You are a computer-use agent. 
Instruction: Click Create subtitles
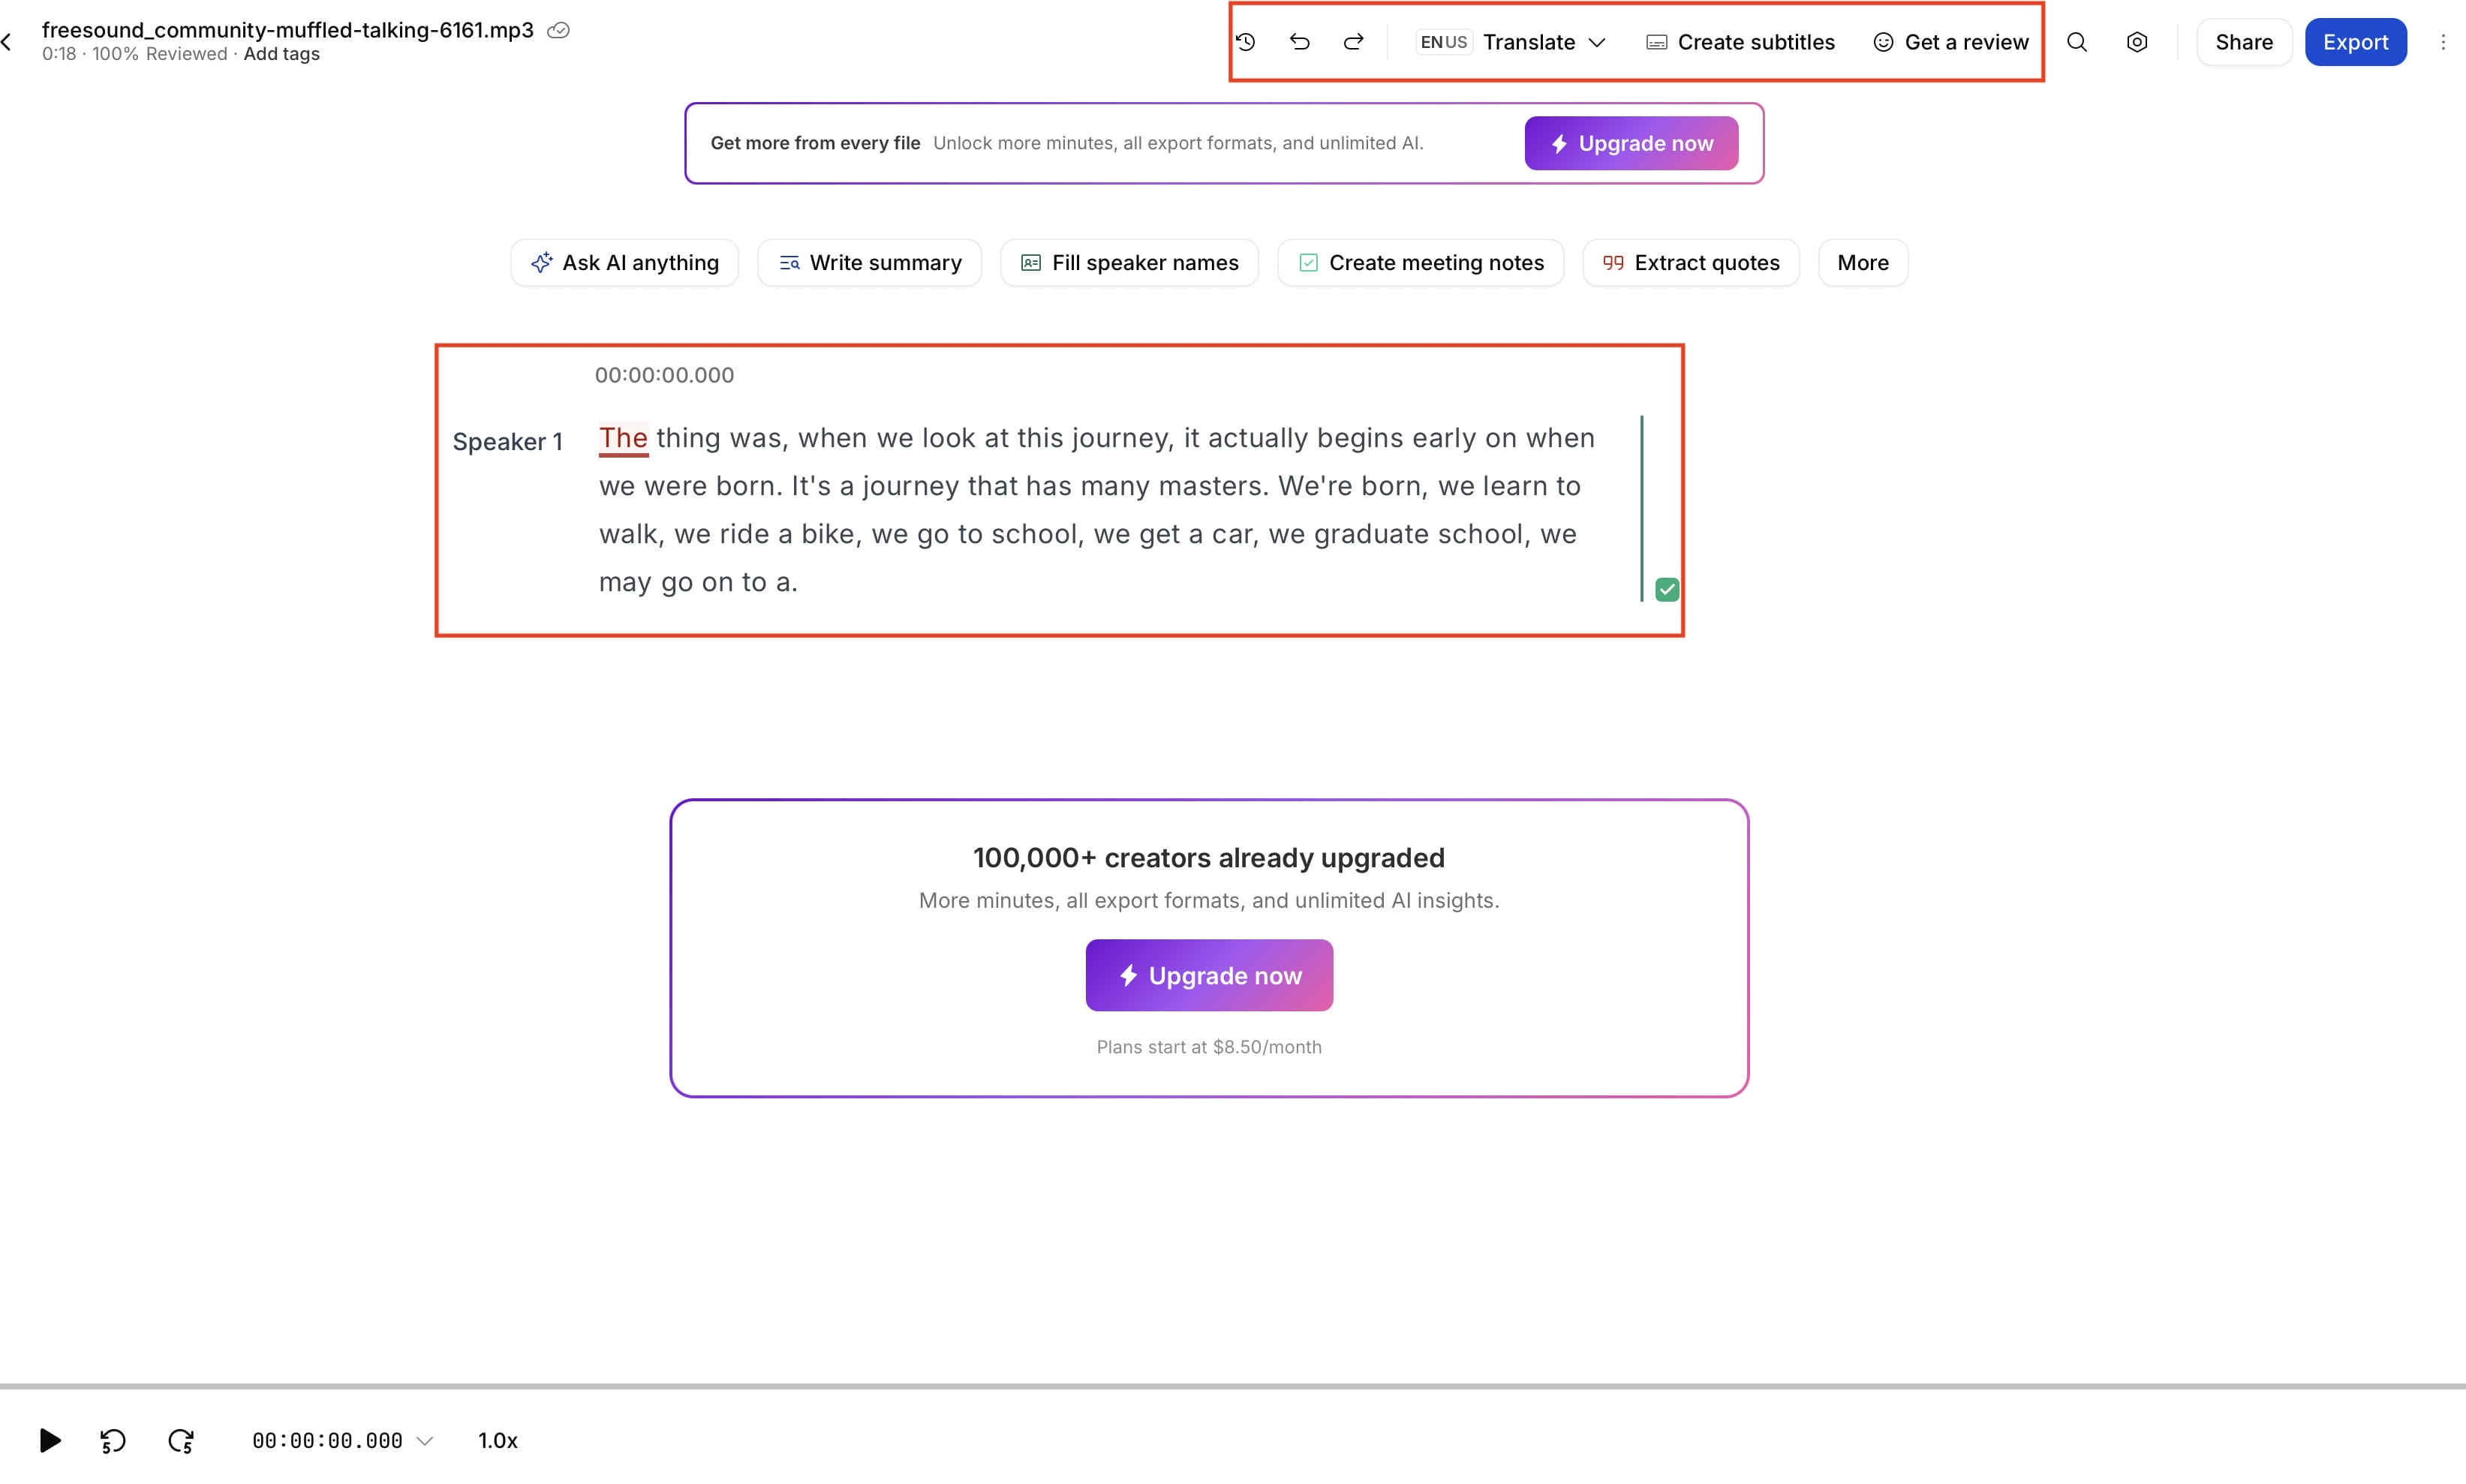(x=1740, y=42)
